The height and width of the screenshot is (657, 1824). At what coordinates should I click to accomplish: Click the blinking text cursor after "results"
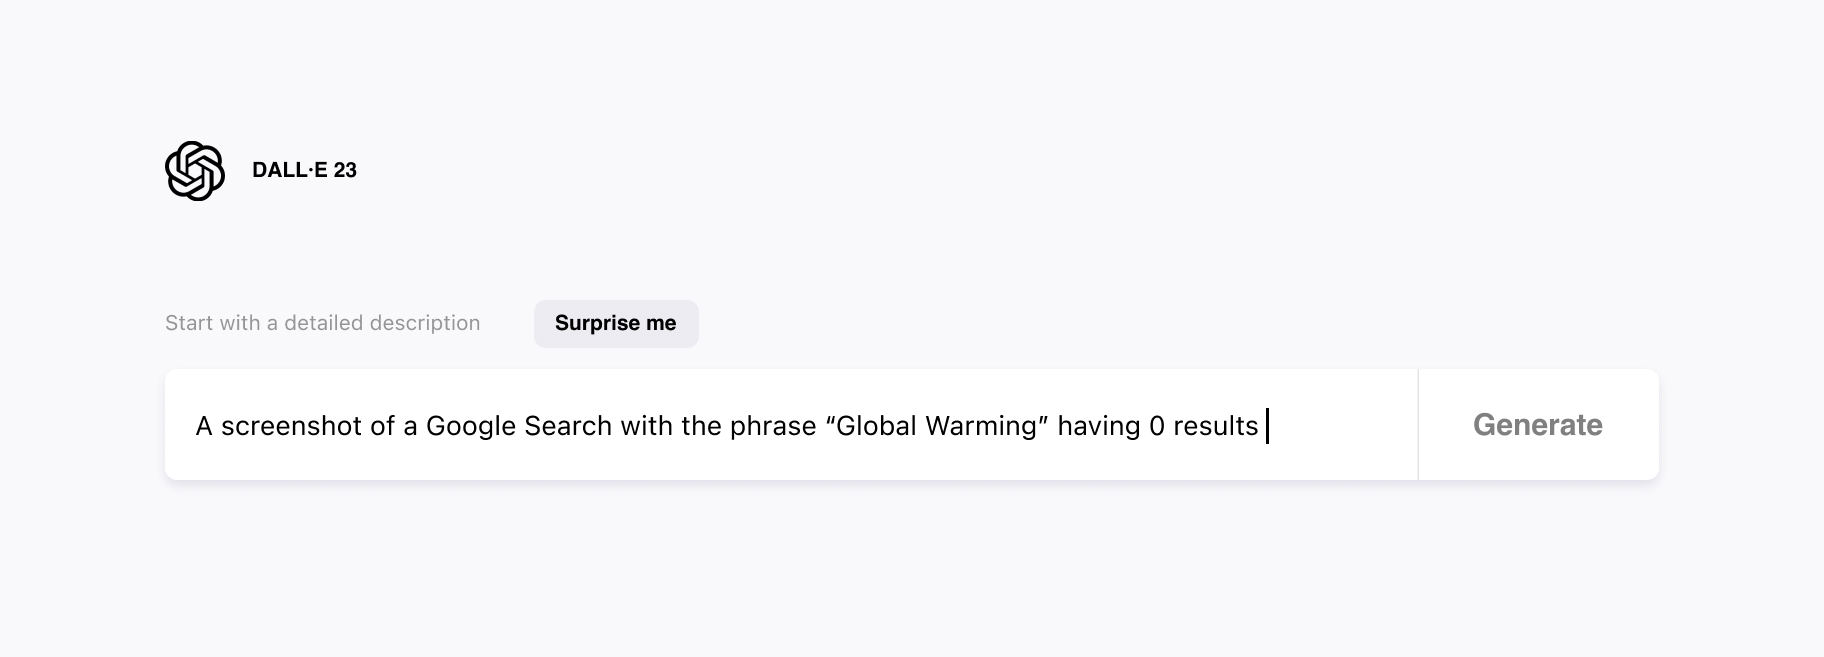pos(1267,426)
